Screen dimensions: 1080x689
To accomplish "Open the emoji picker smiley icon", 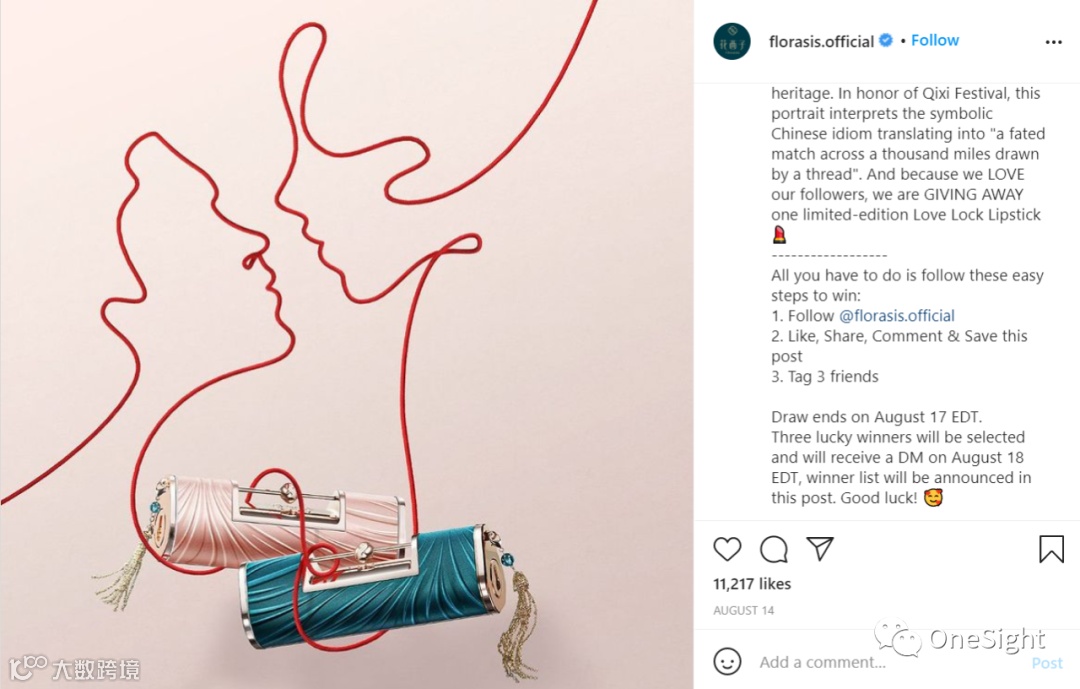I will click(x=727, y=661).
